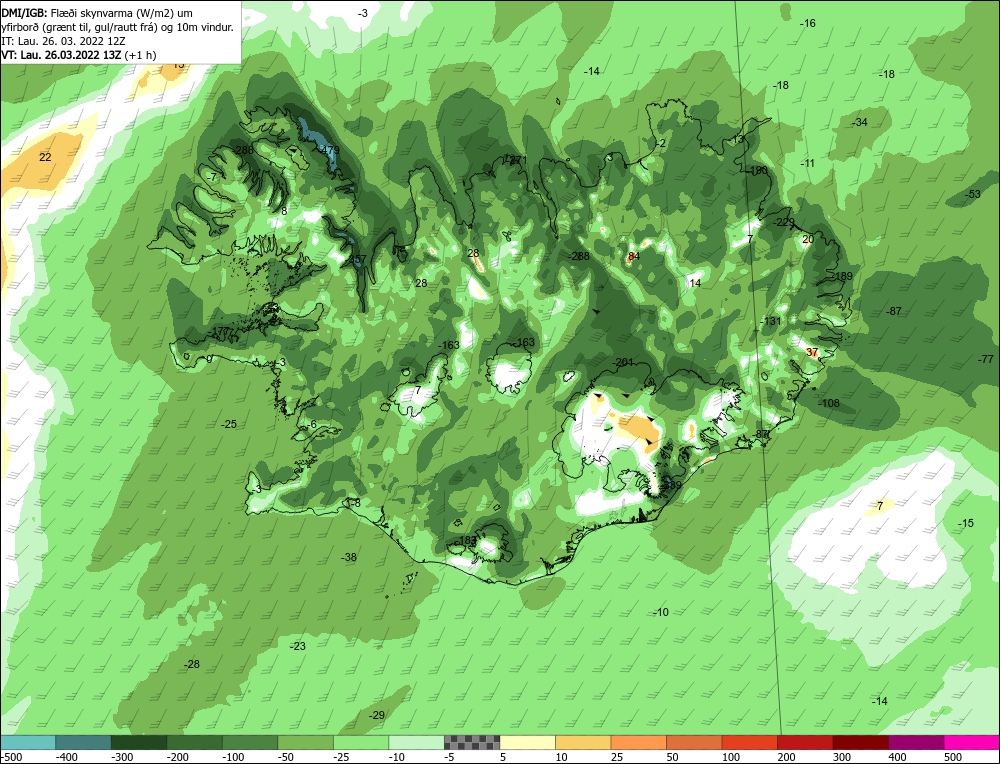Click the maroon legend swatch between 300 and 400
The width and height of the screenshot is (1000, 764).
tap(860, 742)
